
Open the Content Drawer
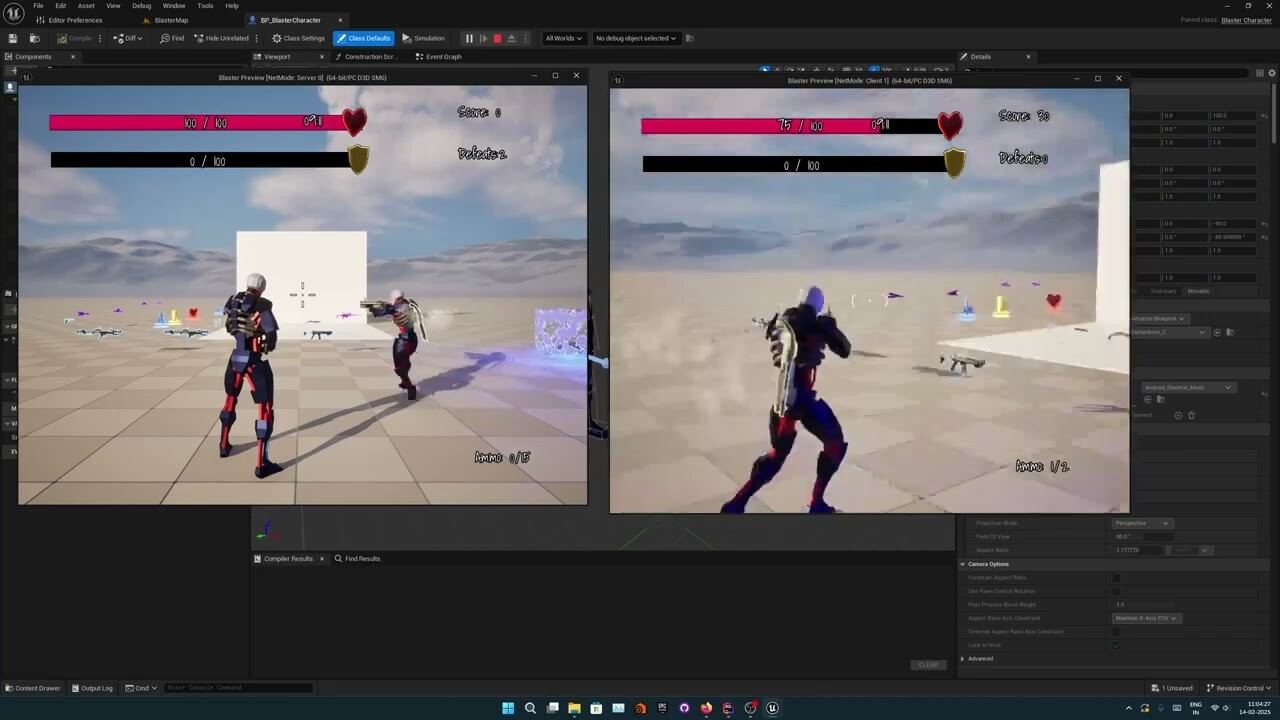tap(32, 688)
